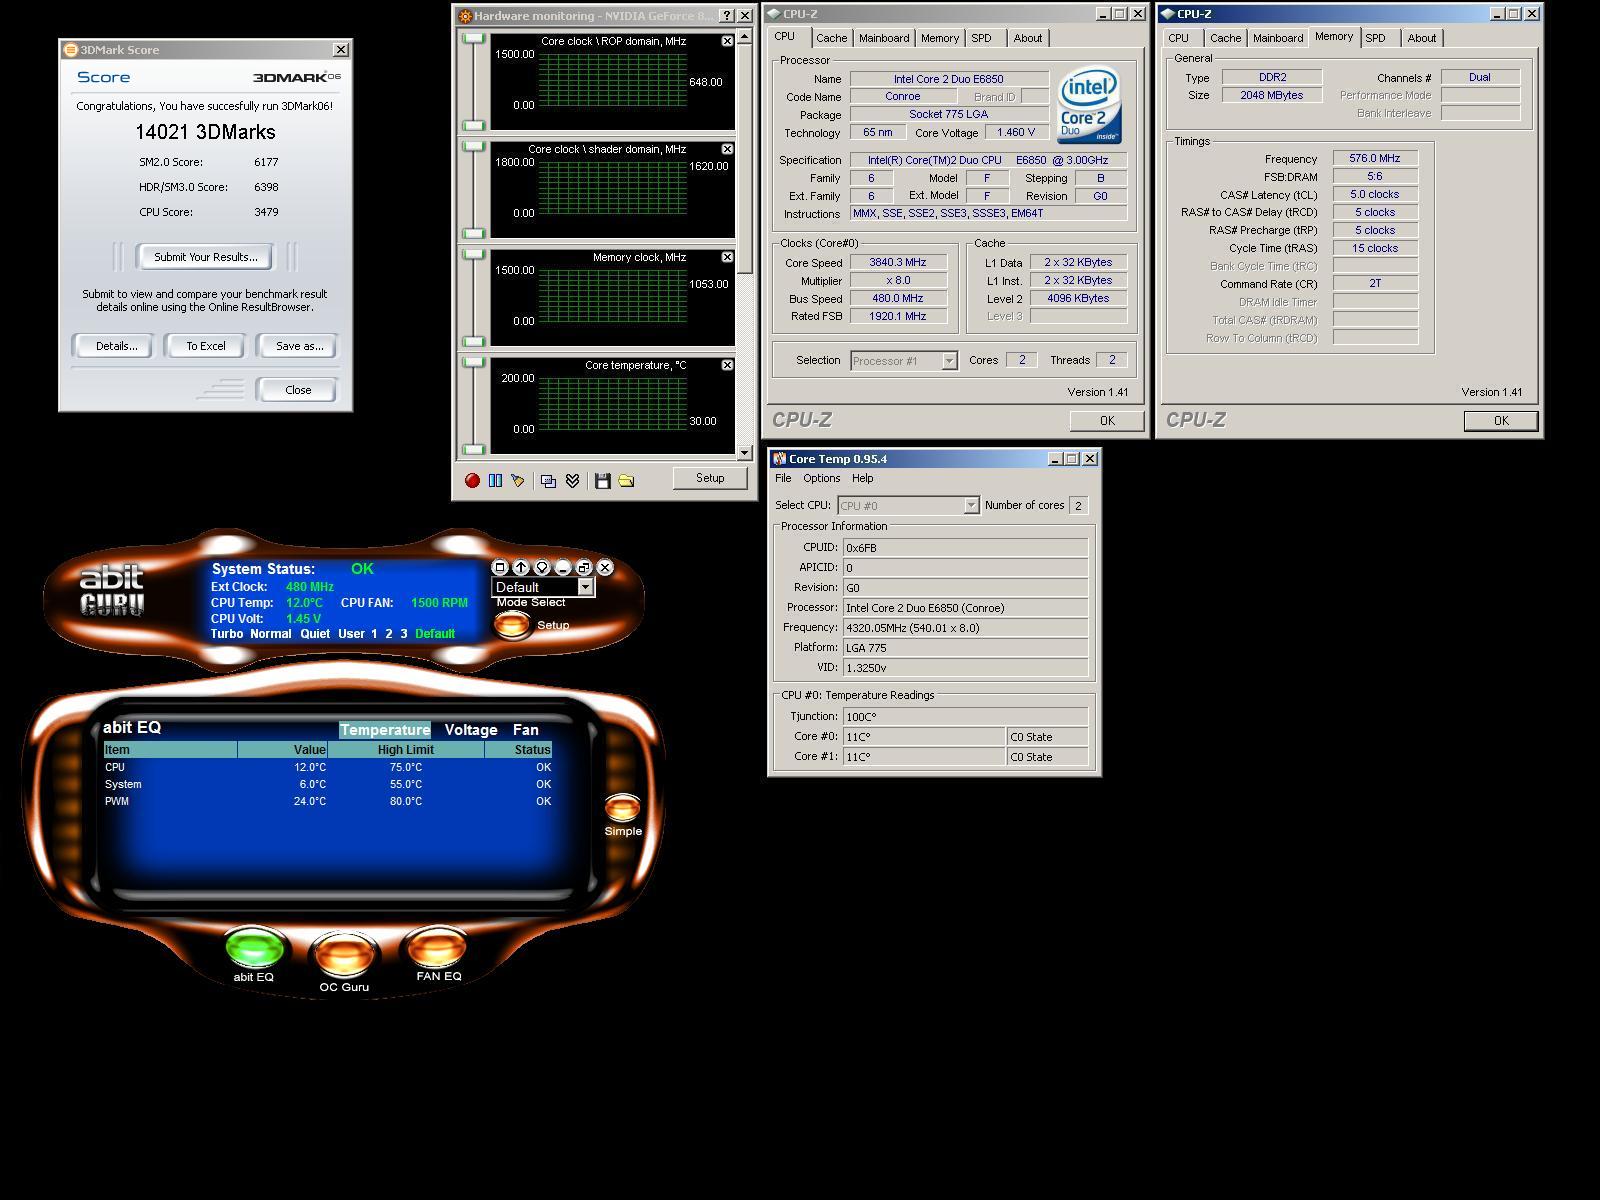Click the Frequency field in Core Temp
This screenshot has height=1200, width=1600.
[x=965, y=628]
